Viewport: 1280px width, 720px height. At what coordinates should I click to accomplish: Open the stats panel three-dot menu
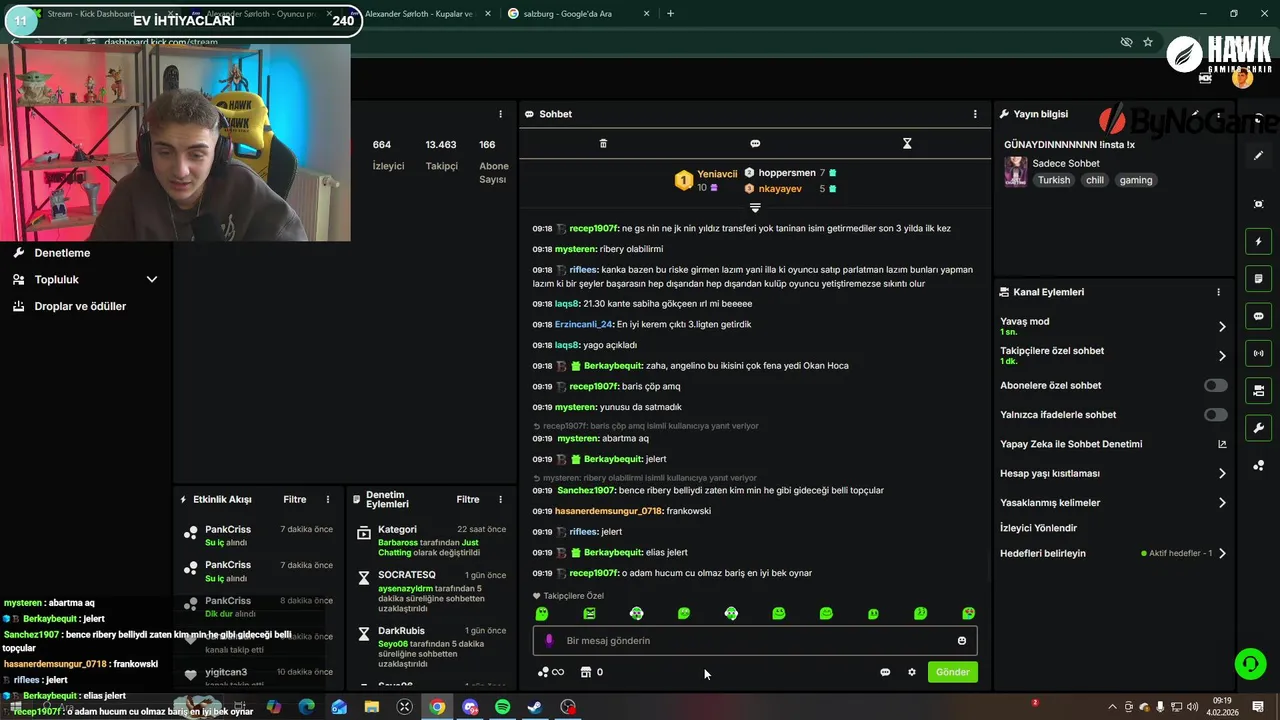[x=501, y=114]
